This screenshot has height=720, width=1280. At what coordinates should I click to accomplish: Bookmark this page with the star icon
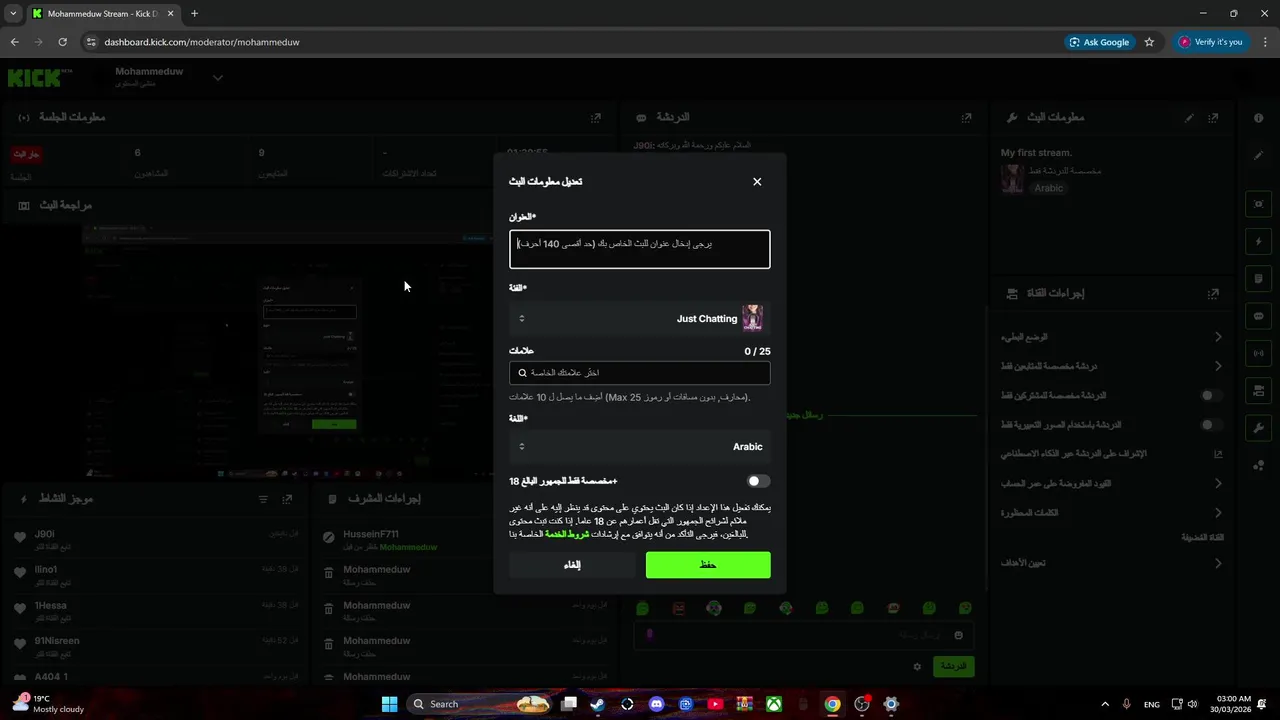(x=1150, y=42)
